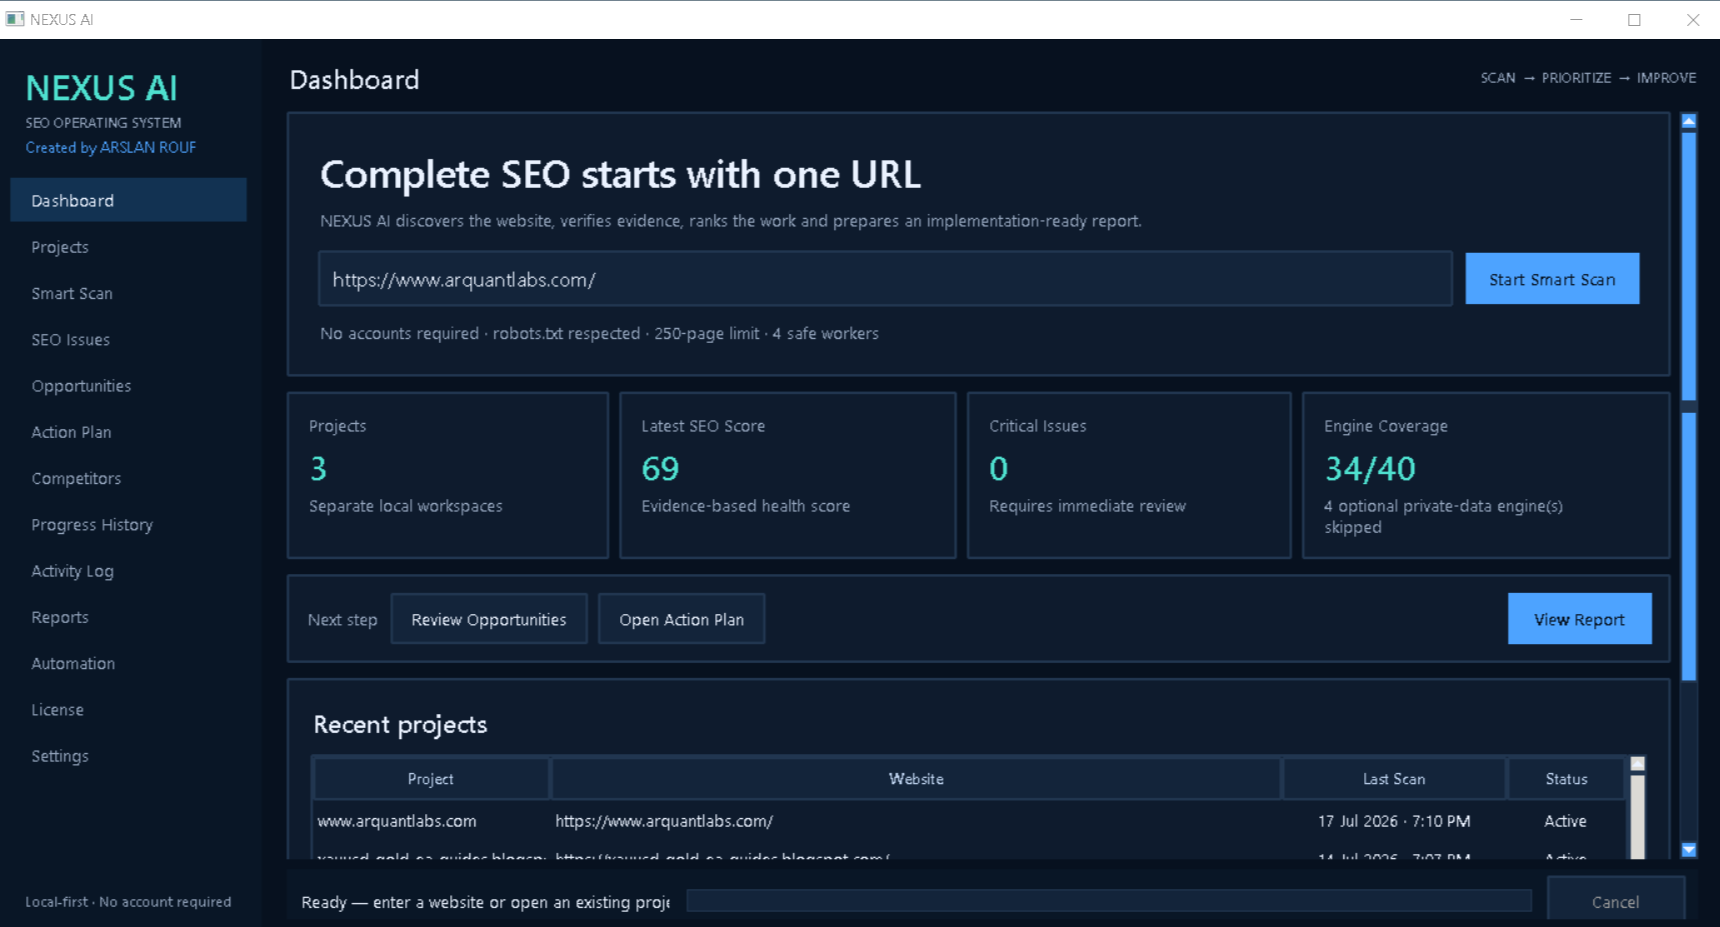Minimize the NEXUS AI window
This screenshot has height=927, width=1720.
1576,19
